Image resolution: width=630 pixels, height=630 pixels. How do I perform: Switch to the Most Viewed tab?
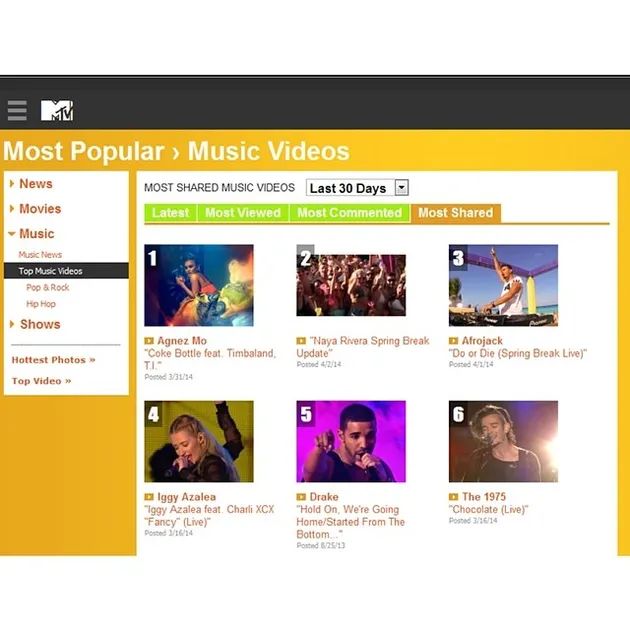[x=243, y=213]
